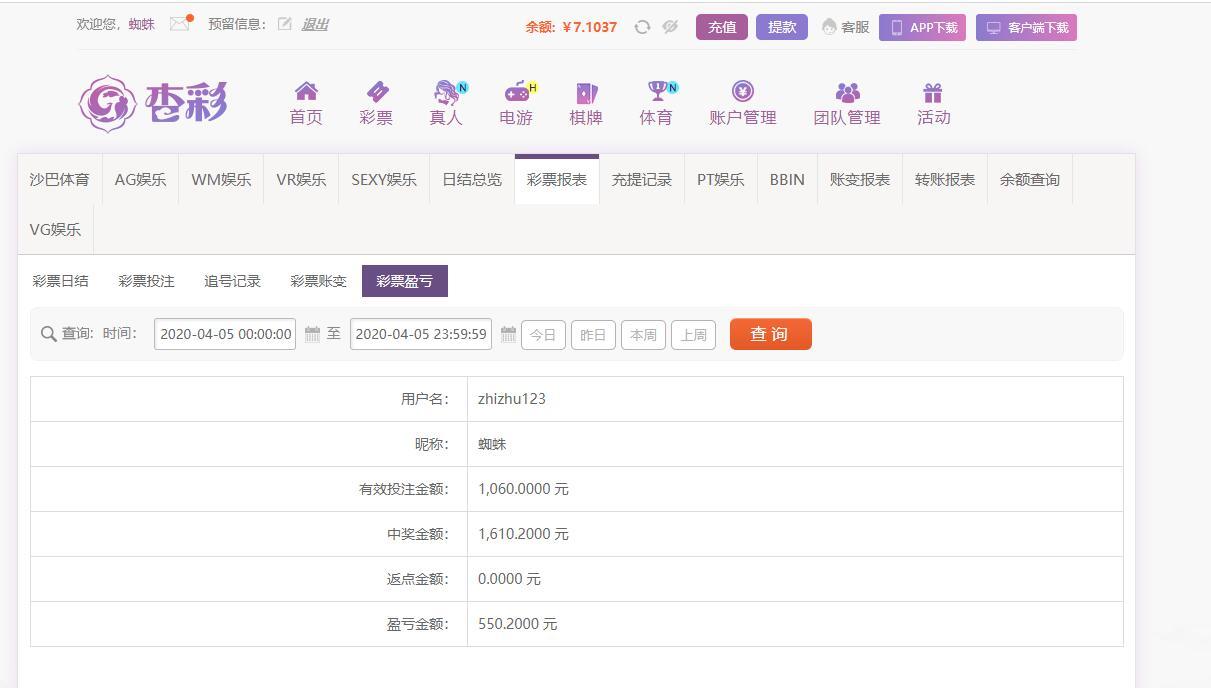This screenshot has width=1211, height=688.
Task: Switch to 彩票报表 tab
Action: pos(557,179)
